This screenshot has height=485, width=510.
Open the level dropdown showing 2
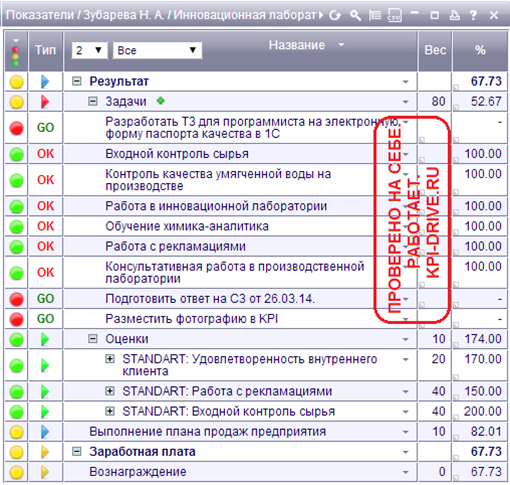pyautogui.click(x=89, y=50)
